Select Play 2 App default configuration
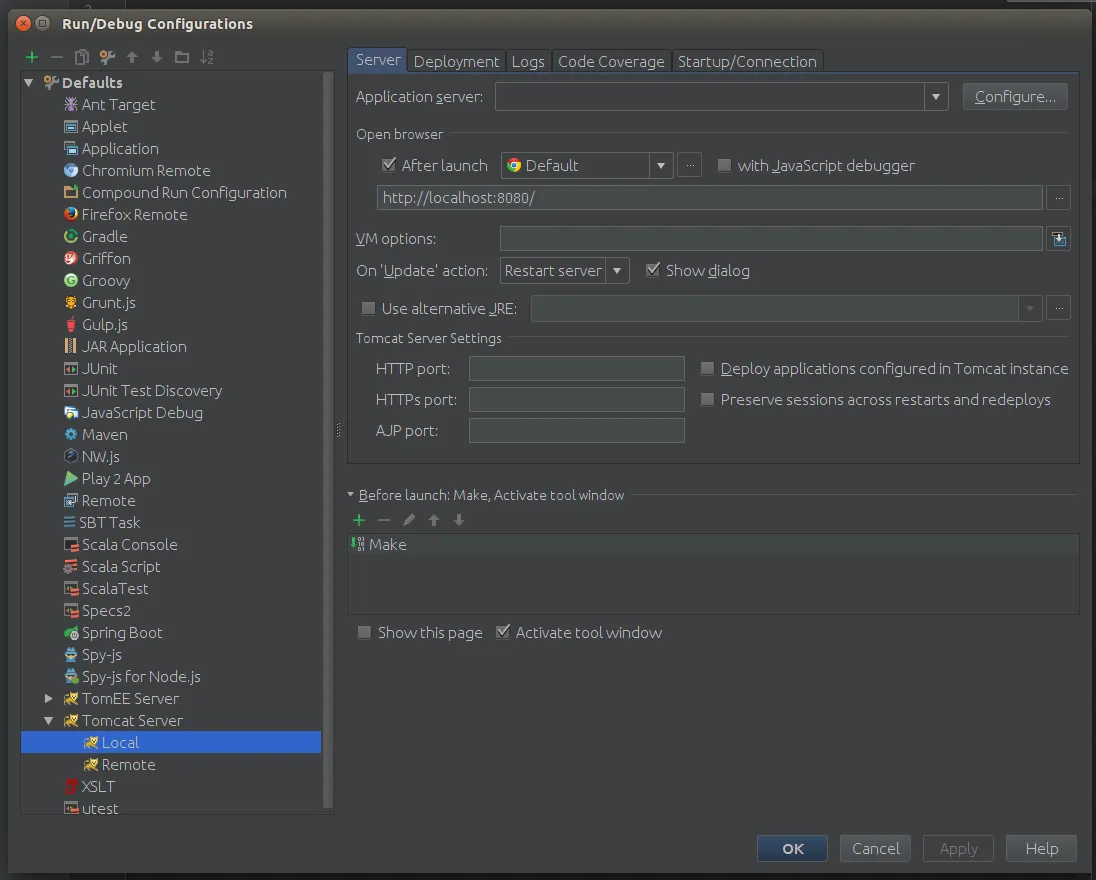The height and width of the screenshot is (880, 1096). 115,479
